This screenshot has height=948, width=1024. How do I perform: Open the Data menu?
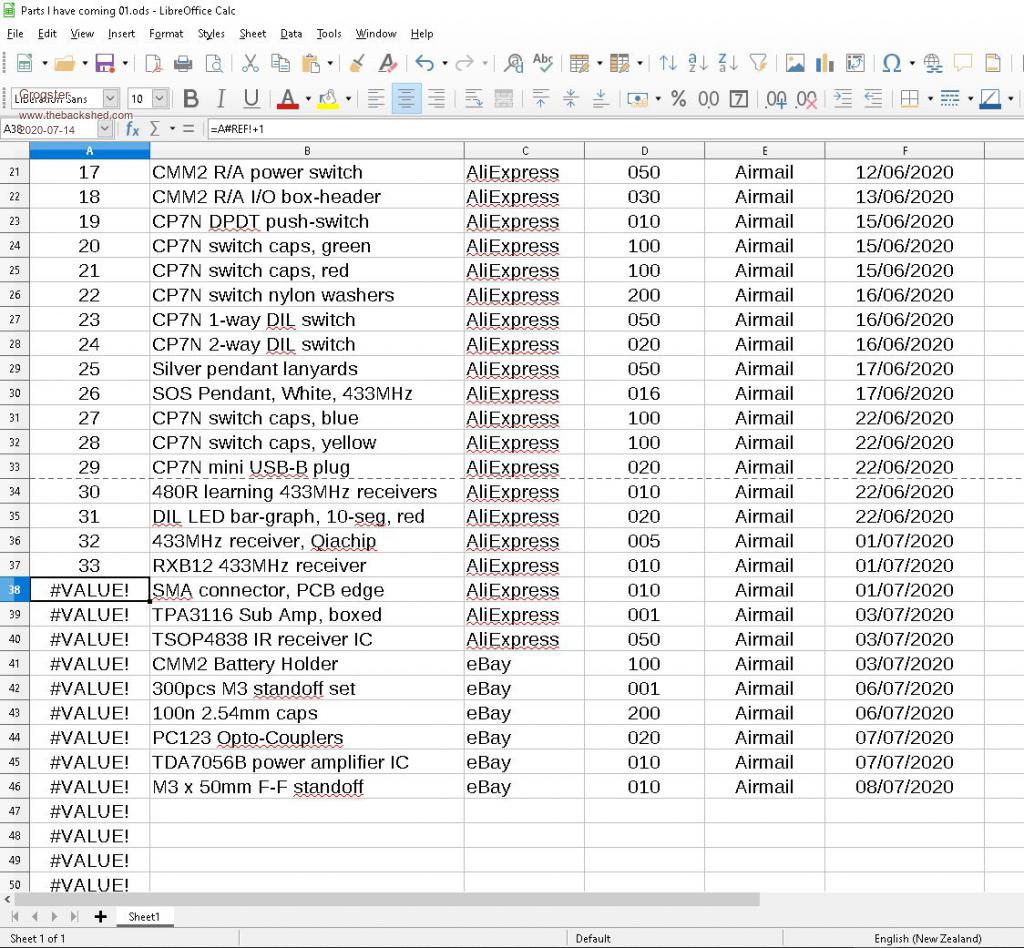coord(291,34)
